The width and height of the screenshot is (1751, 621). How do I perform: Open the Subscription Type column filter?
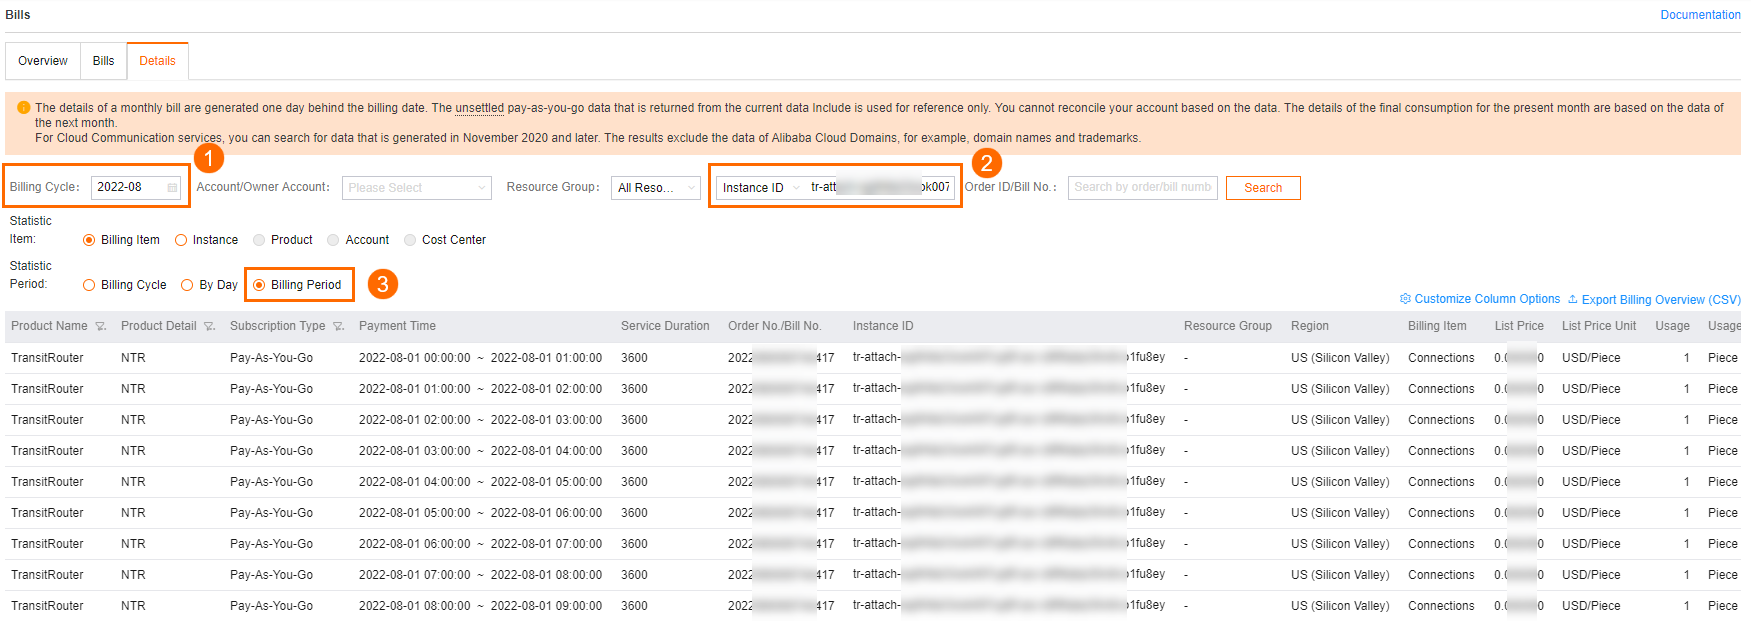338,327
